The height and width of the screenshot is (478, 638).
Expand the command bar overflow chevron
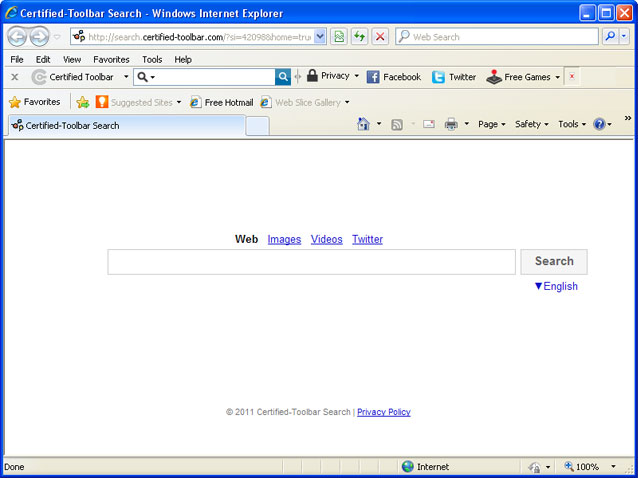(628, 118)
